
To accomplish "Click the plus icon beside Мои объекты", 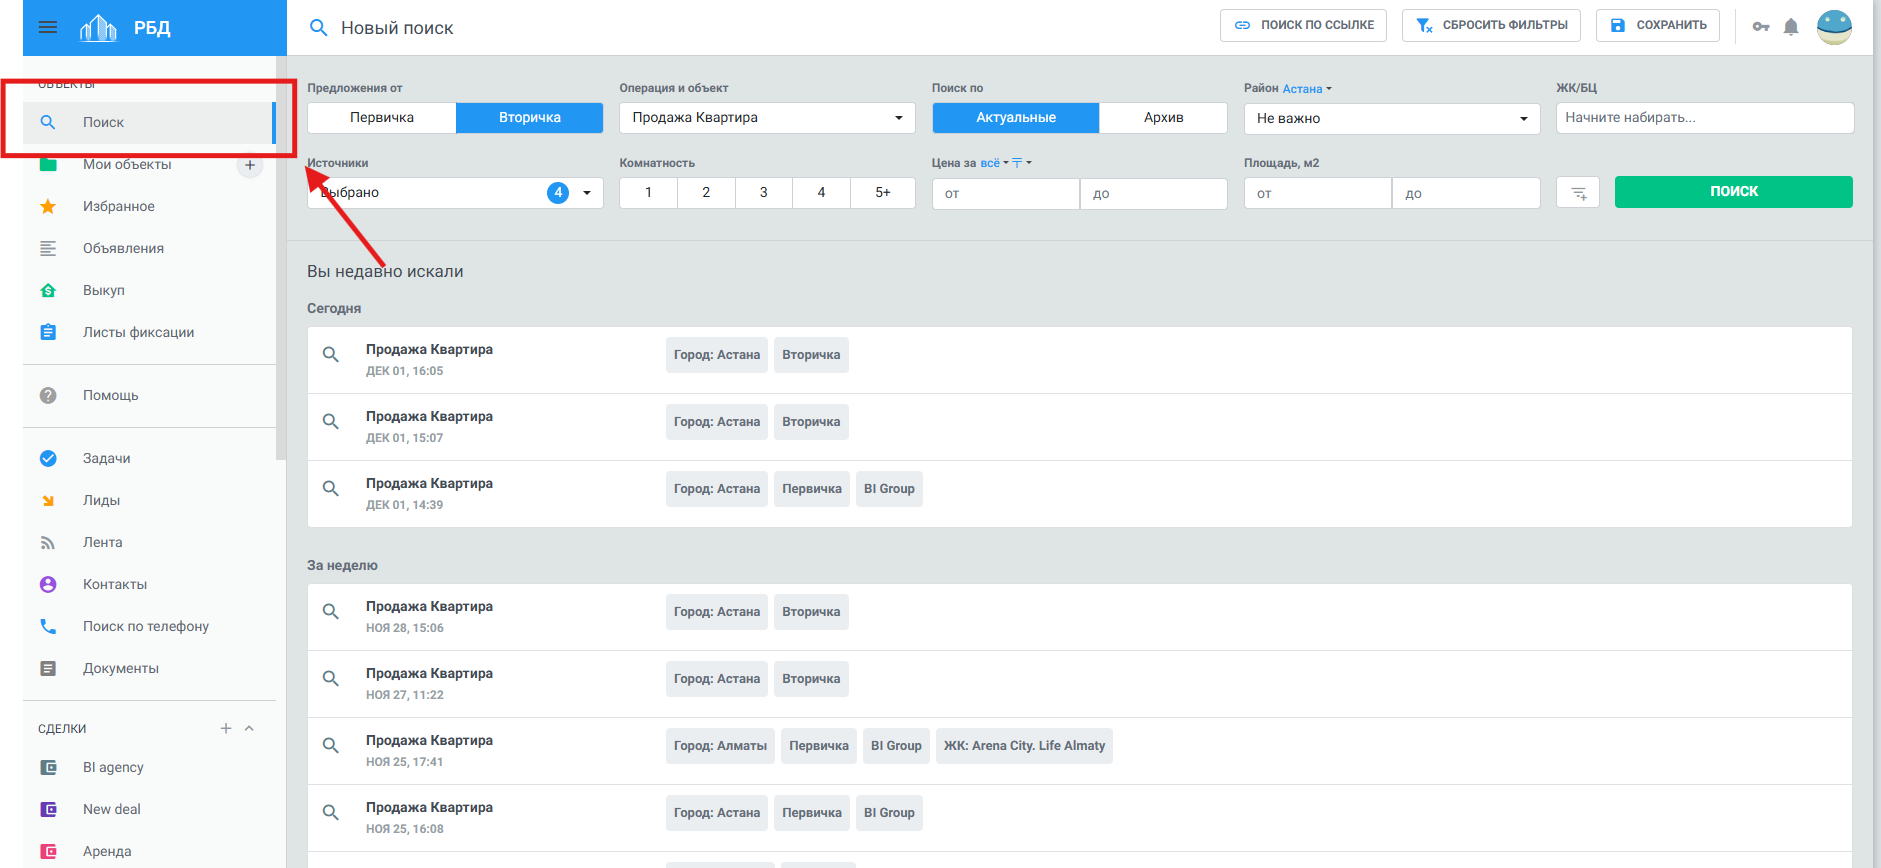I will coord(250,165).
